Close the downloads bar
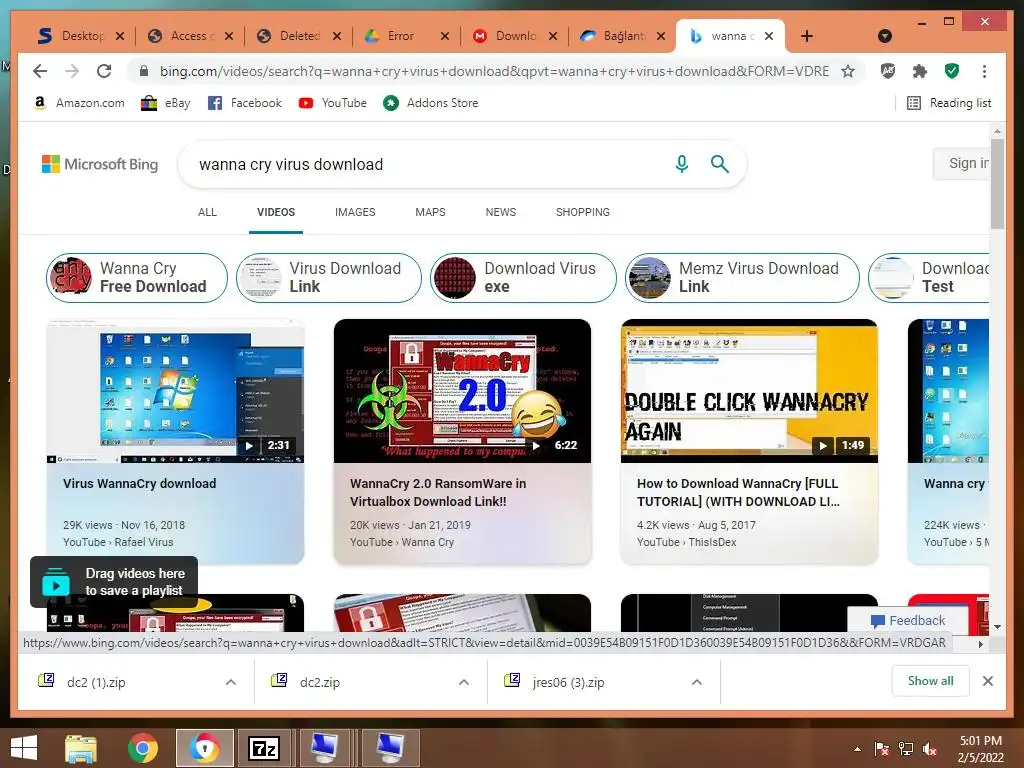This screenshot has width=1024, height=768. point(987,681)
